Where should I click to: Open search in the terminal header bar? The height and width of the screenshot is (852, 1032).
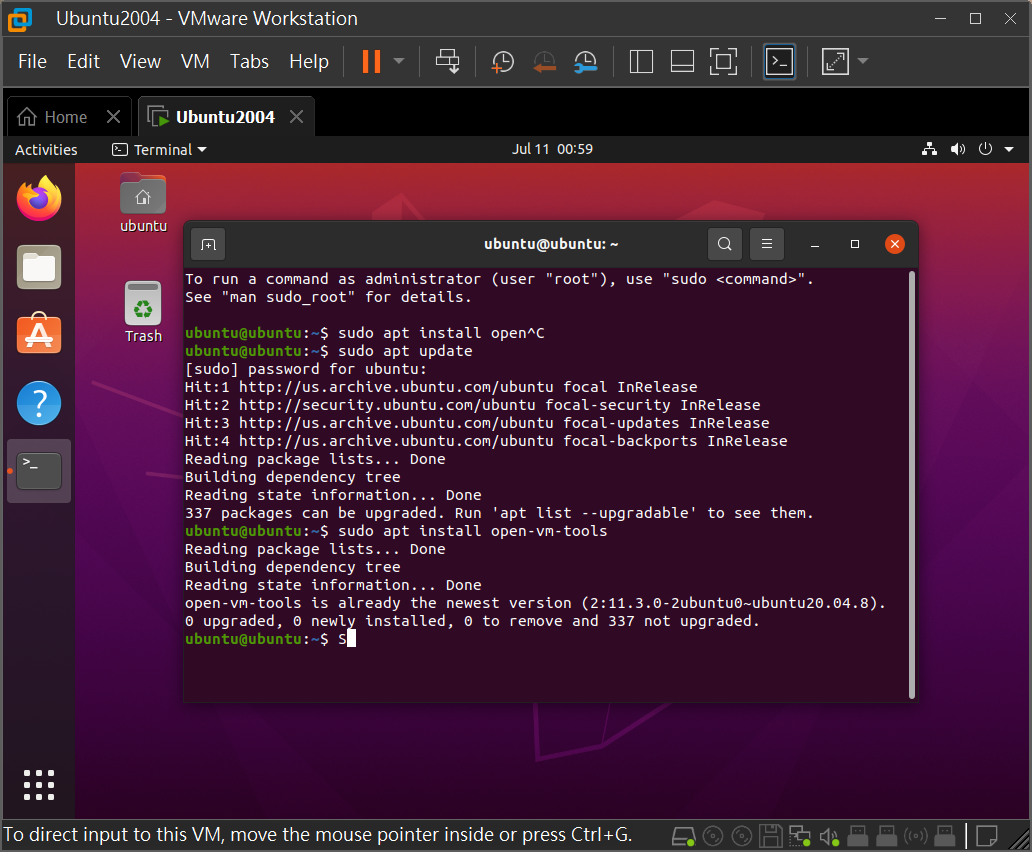coord(725,244)
